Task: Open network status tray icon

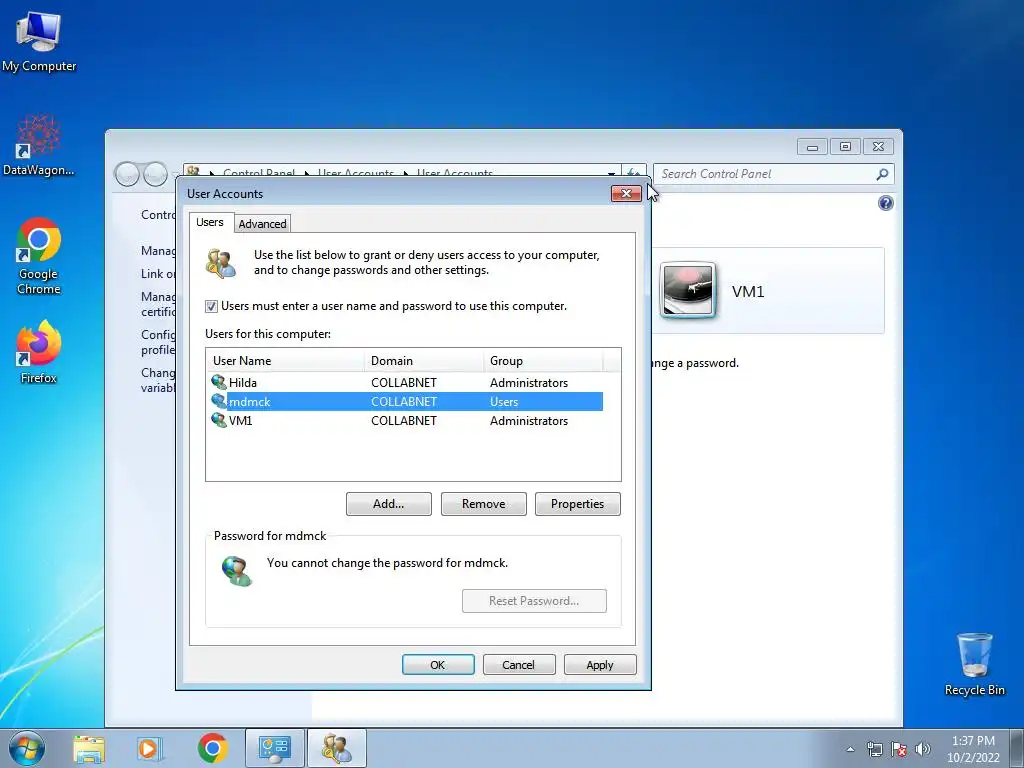Action: point(874,749)
